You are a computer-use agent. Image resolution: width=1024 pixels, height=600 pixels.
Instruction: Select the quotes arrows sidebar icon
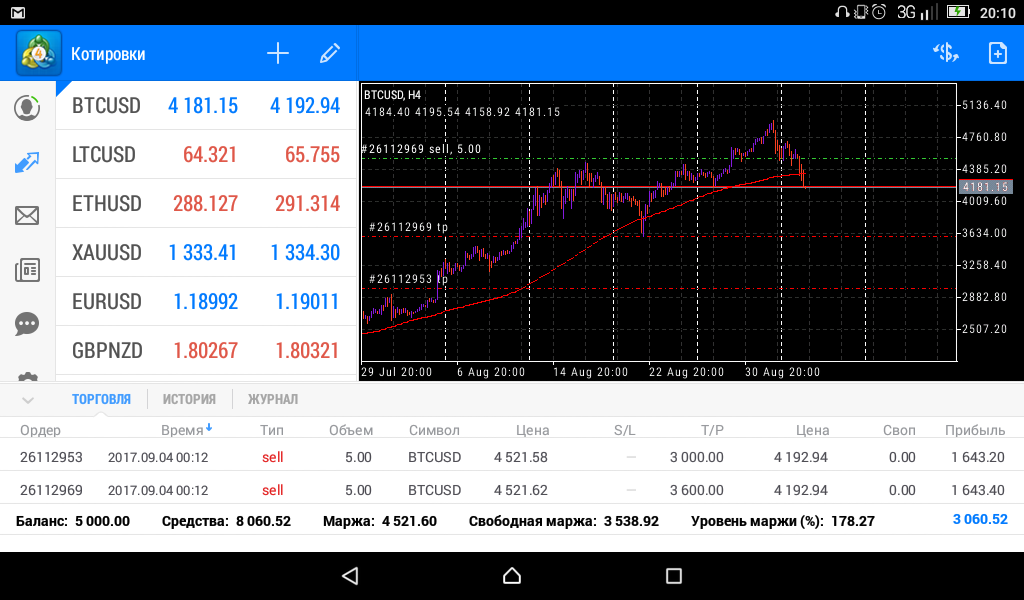click(x=27, y=162)
